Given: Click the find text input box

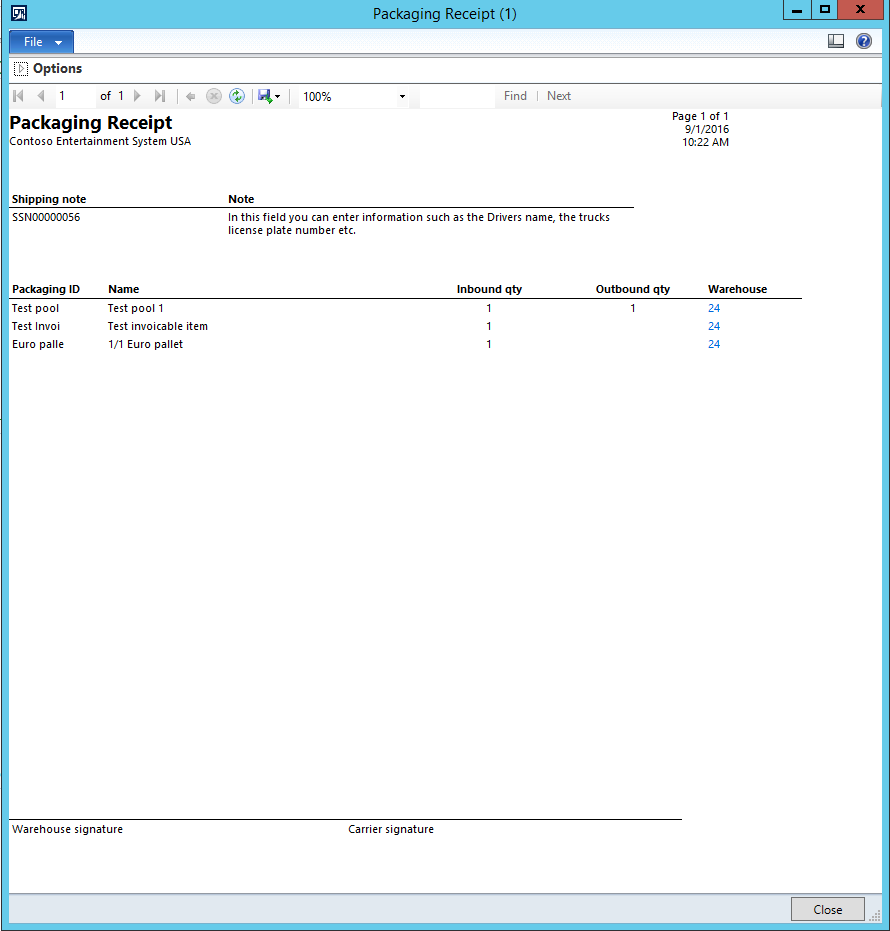Looking at the screenshot, I should click(457, 96).
